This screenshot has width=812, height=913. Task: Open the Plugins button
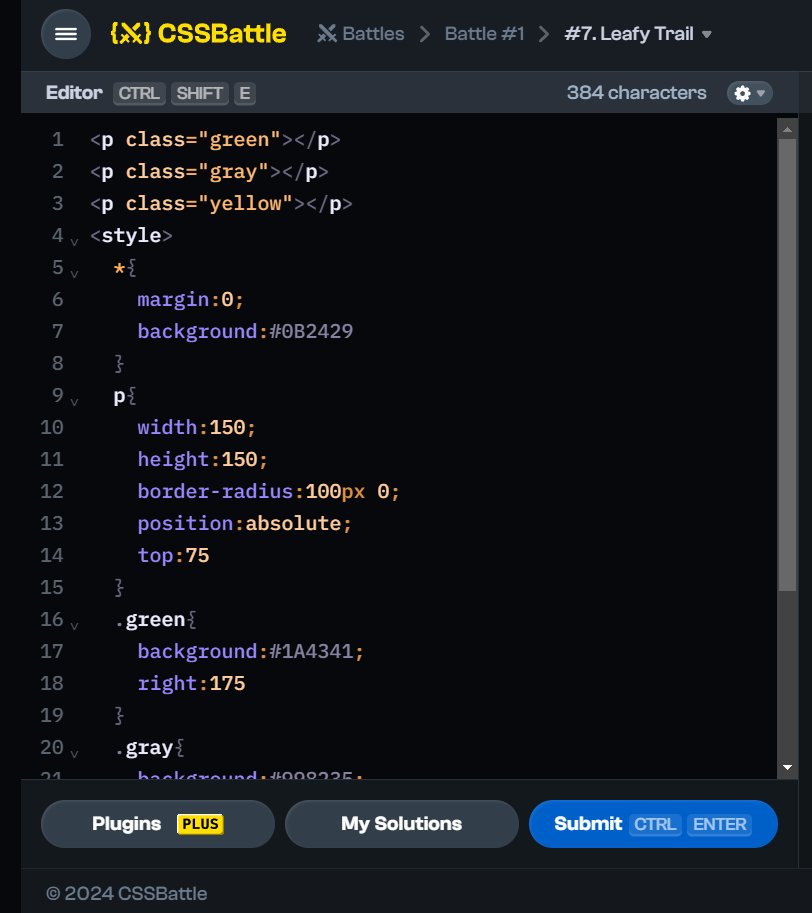click(158, 824)
